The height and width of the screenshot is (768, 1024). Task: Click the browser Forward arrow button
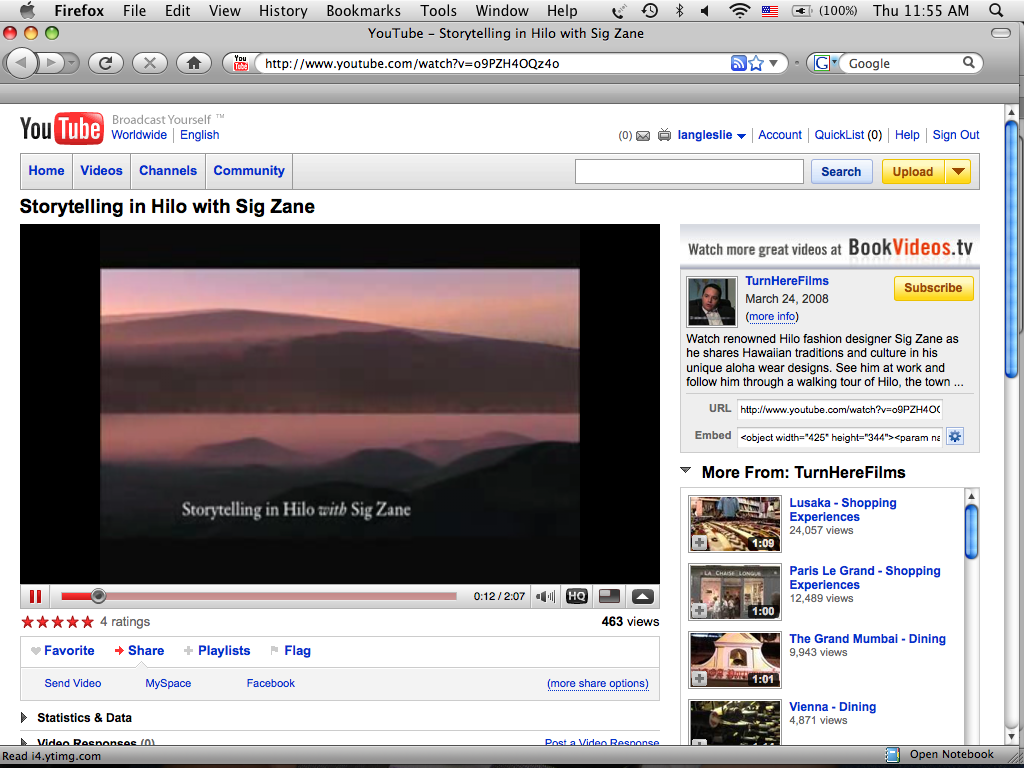point(52,63)
